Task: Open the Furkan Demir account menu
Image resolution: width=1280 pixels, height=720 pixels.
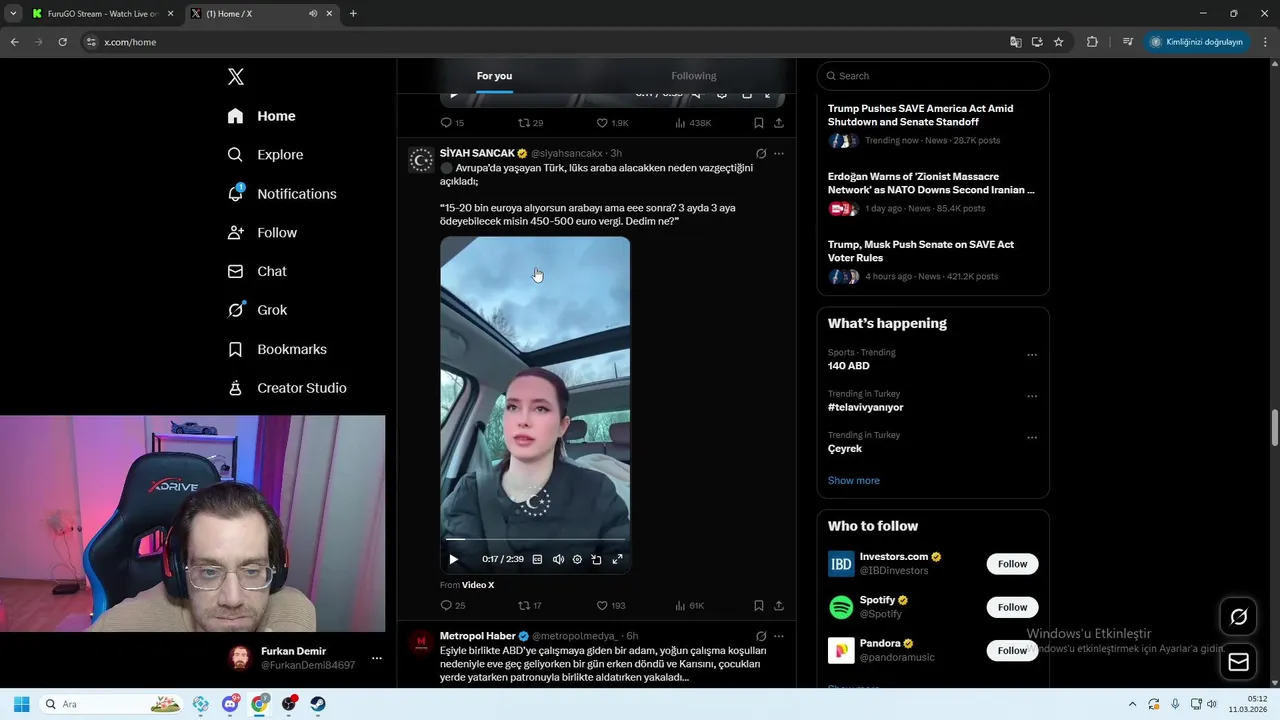Action: (x=306, y=658)
